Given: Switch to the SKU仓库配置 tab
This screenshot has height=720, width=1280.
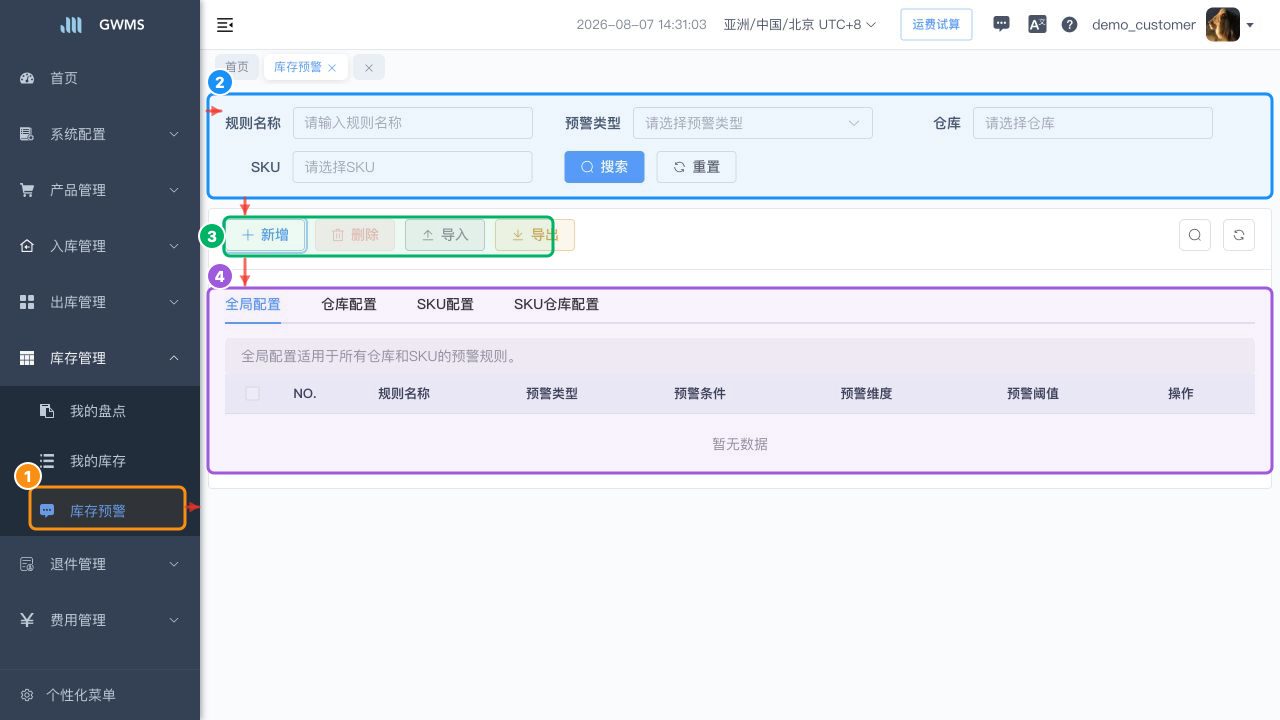Looking at the screenshot, I should coord(556,304).
